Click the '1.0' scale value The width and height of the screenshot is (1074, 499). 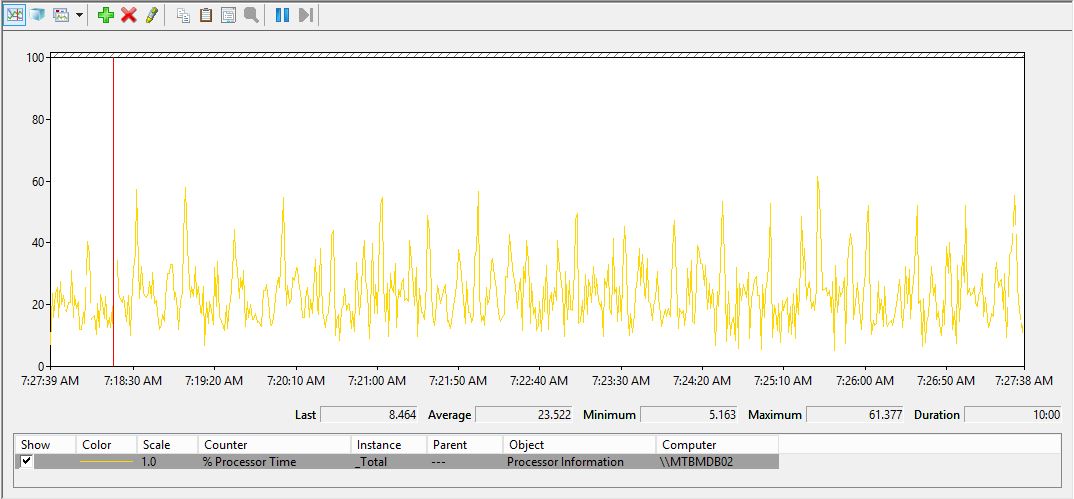149,462
